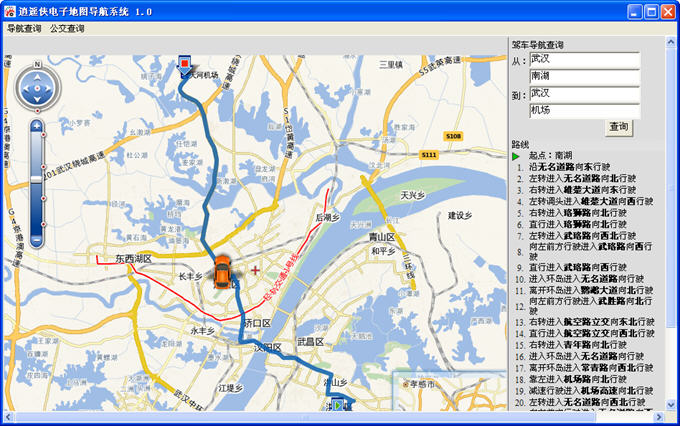Select route step 9 直行进入武珞路向西行驶
This screenshot has height=426, width=680.
click(578, 267)
